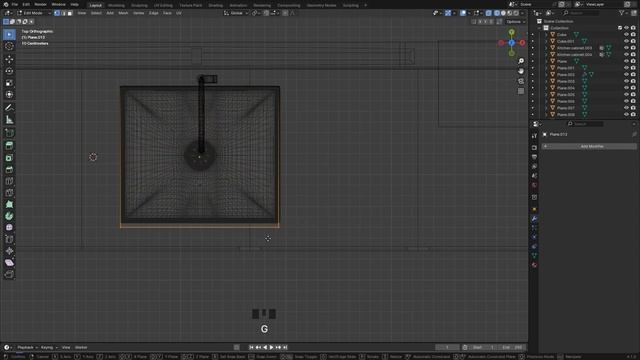Hide Plane.008 using its eye icon
This screenshot has width=640, height=360.
pos(626,115)
